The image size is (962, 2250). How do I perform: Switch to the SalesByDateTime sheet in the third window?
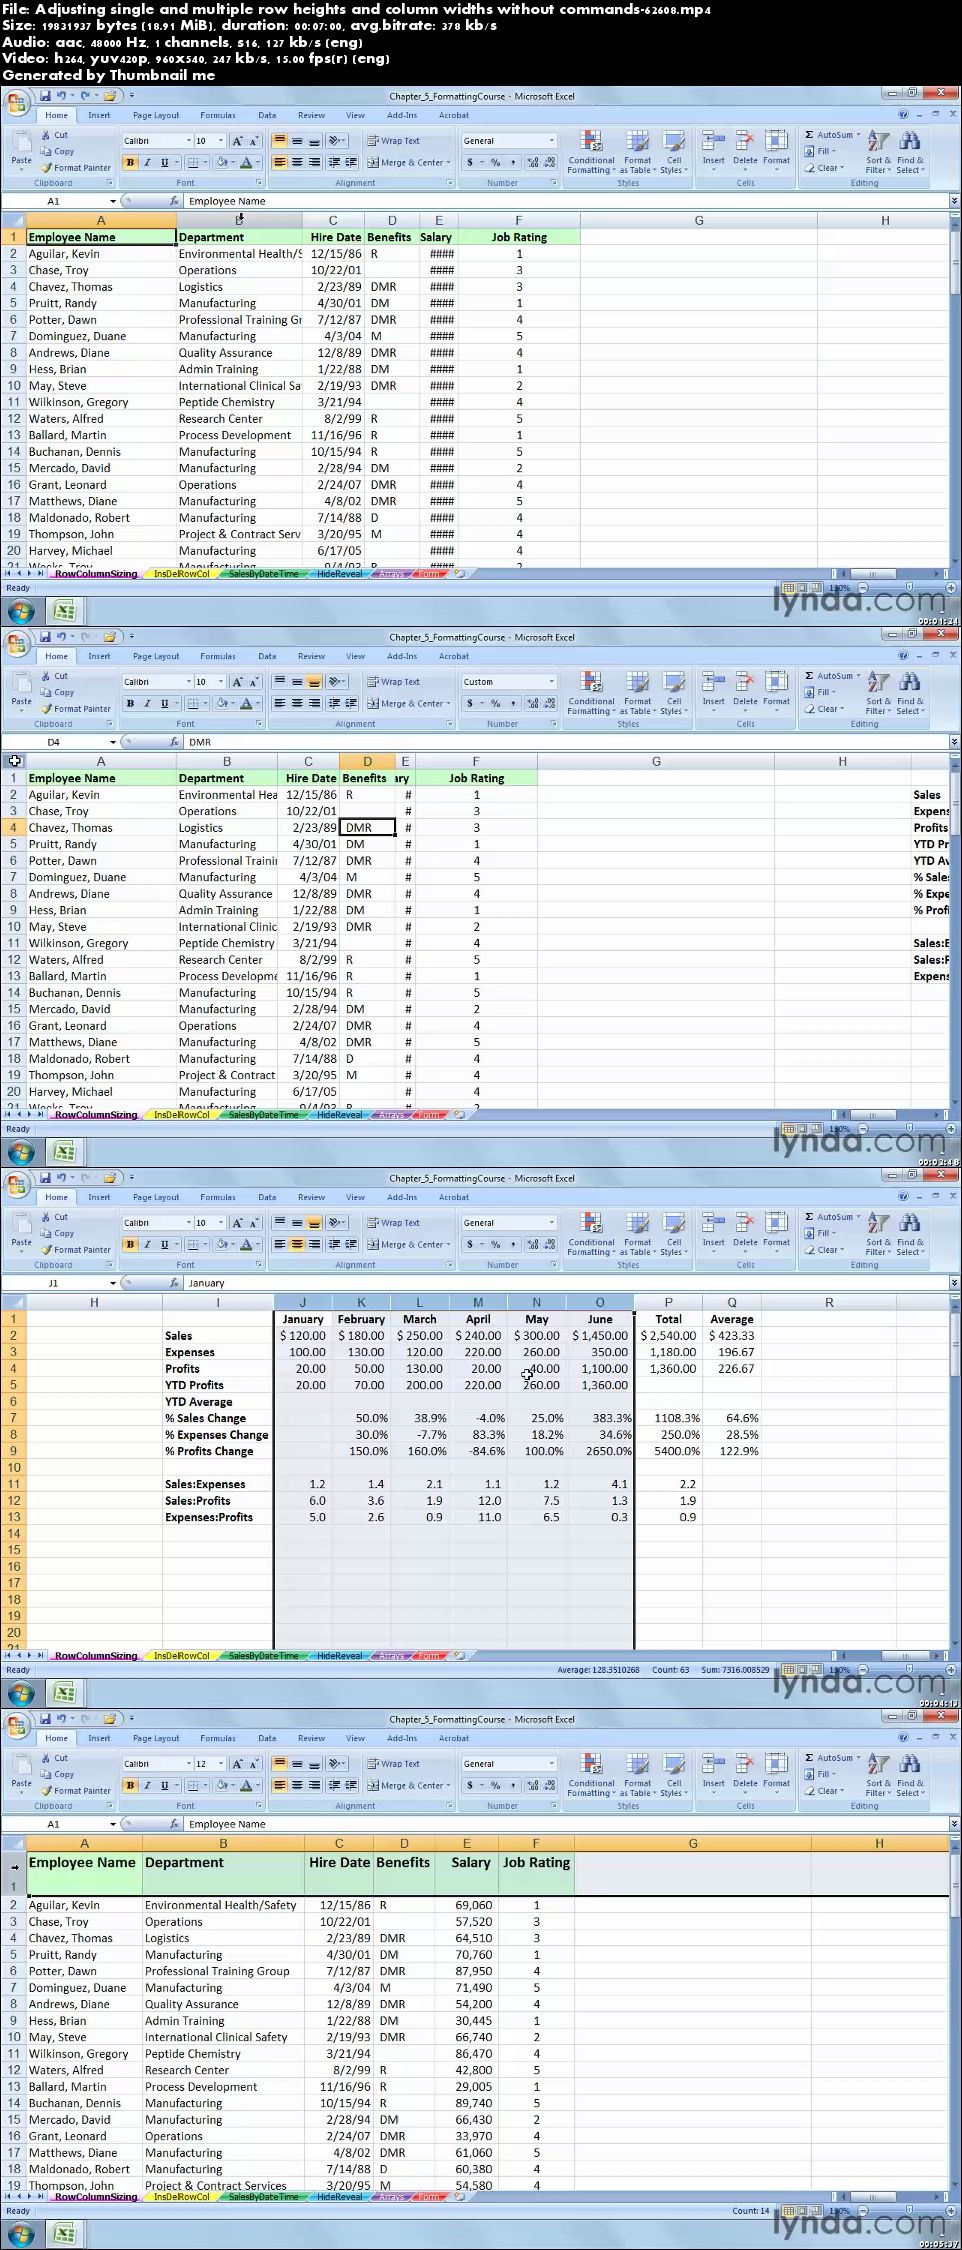(x=262, y=1656)
